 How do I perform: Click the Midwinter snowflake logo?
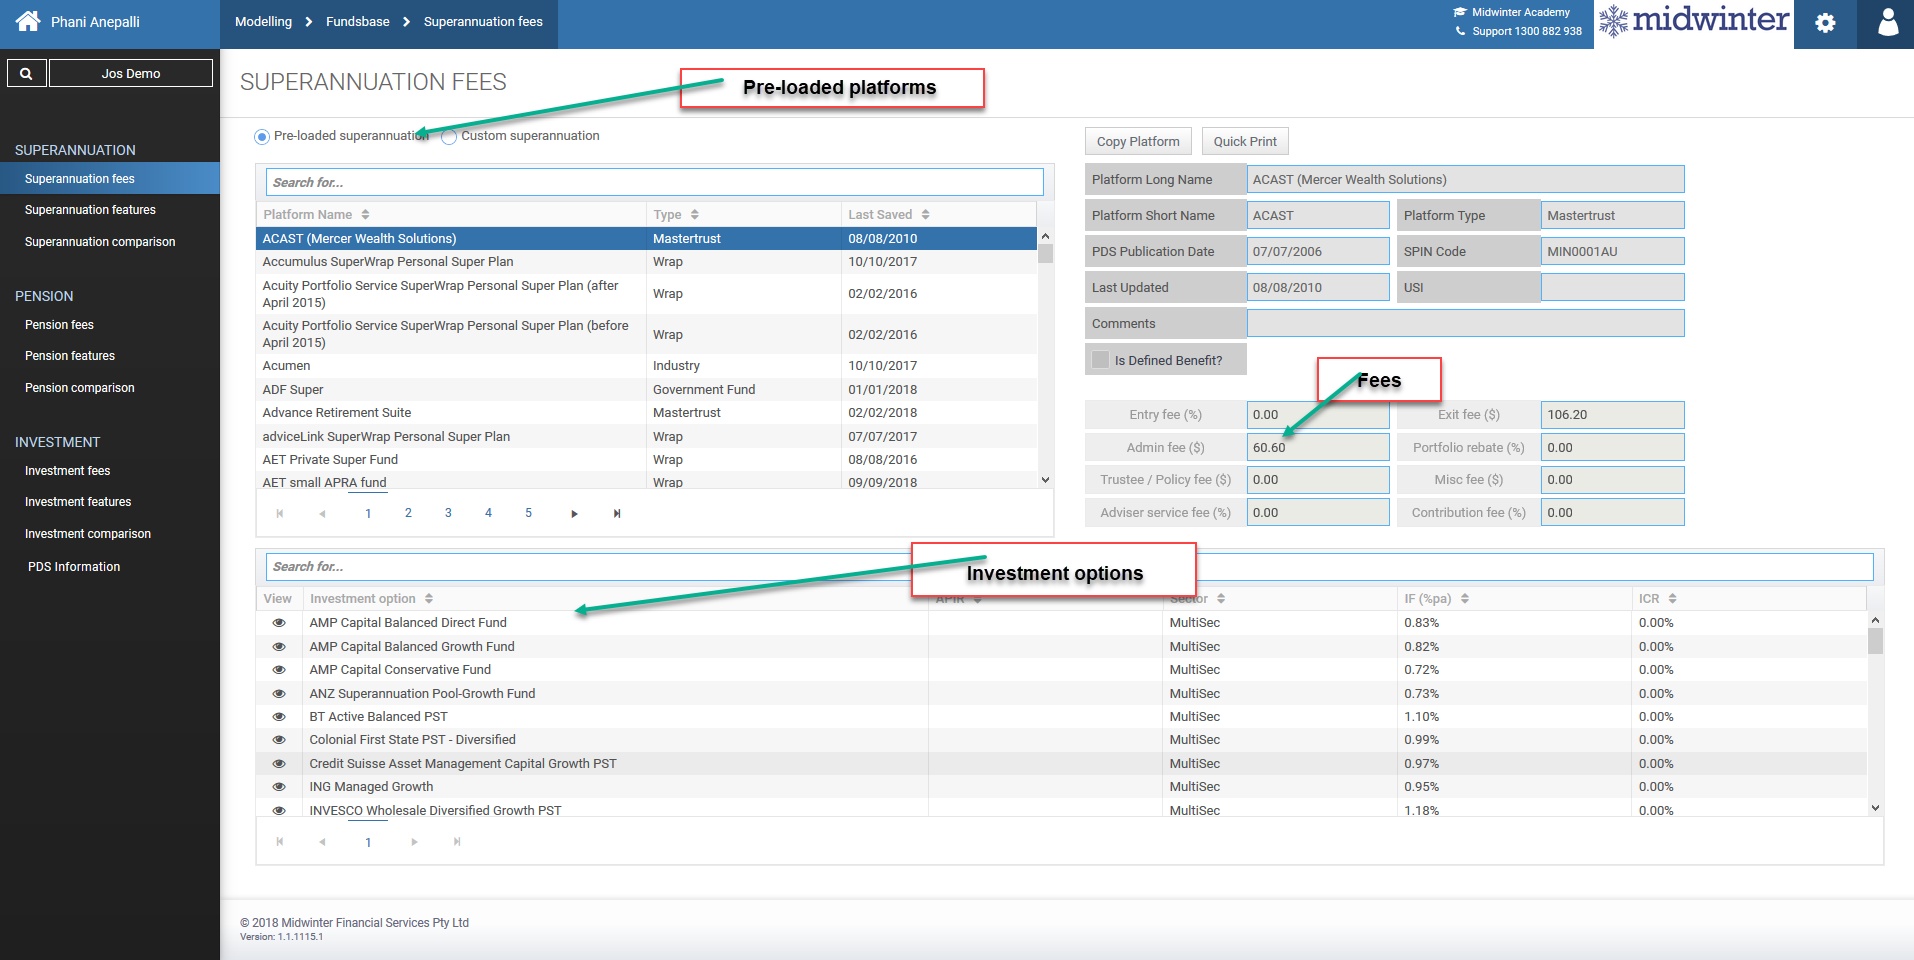[1613, 21]
